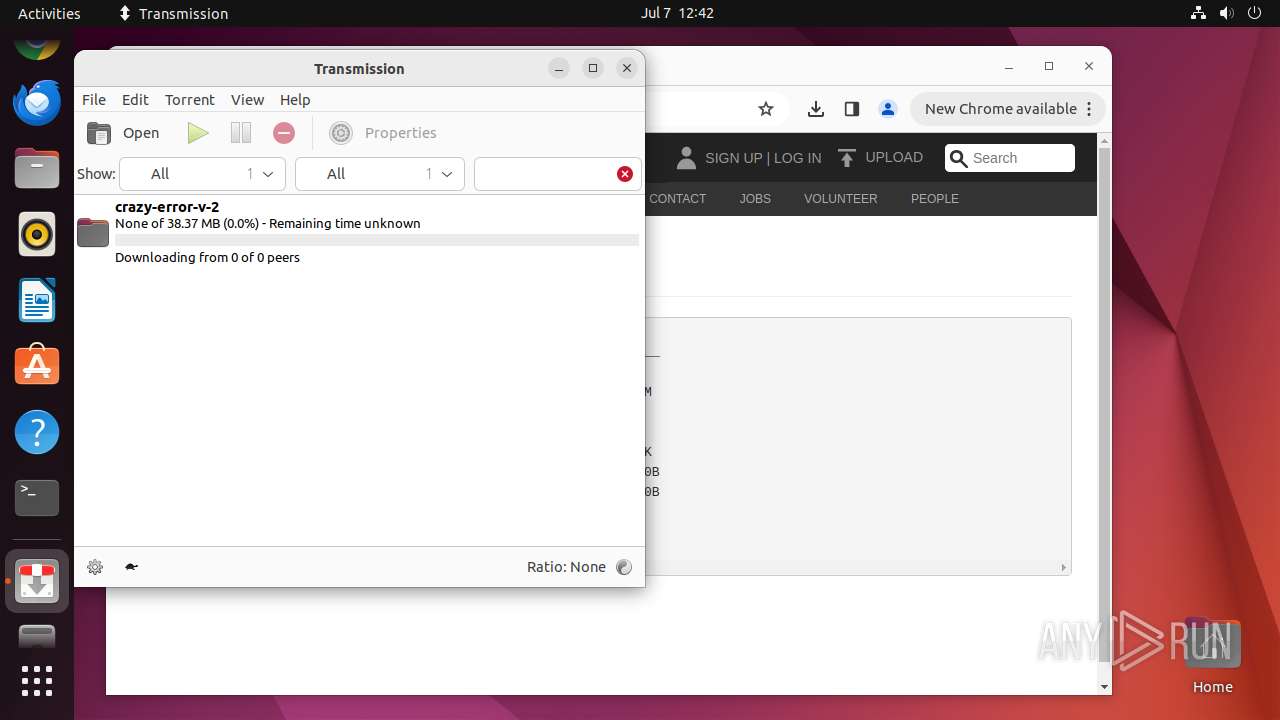1280x720 pixels.
Task: Open Chrome downloads icon
Action: [816, 109]
